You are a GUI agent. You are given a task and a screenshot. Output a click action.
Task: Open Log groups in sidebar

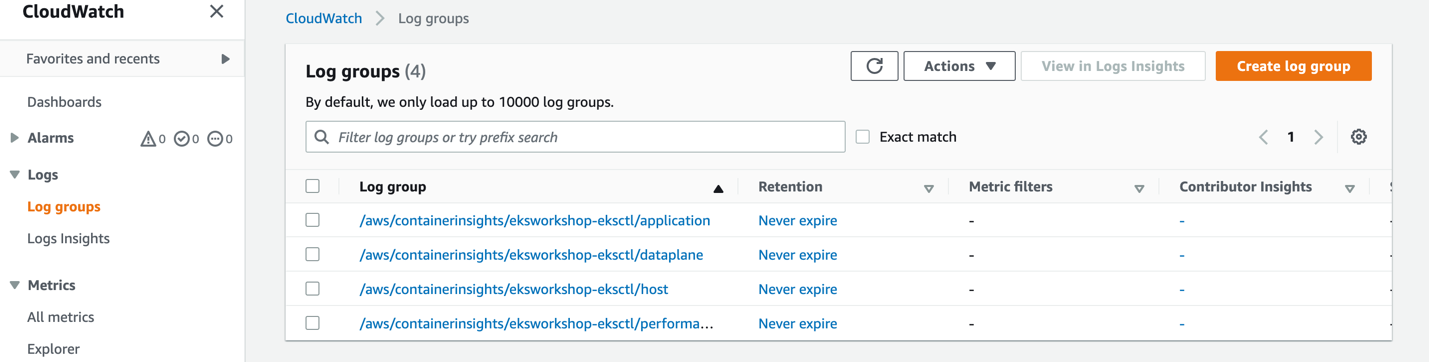pyautogui.click(x=64, y=206)
